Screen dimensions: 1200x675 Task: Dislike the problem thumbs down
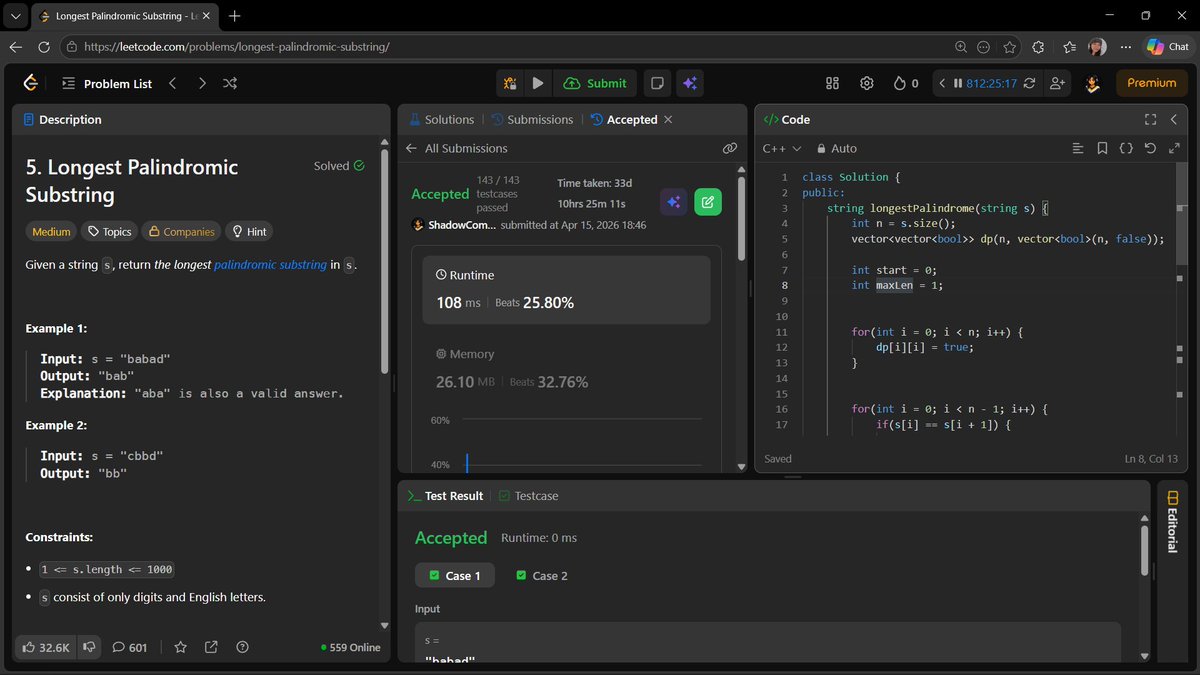click(x=89, y=647)
